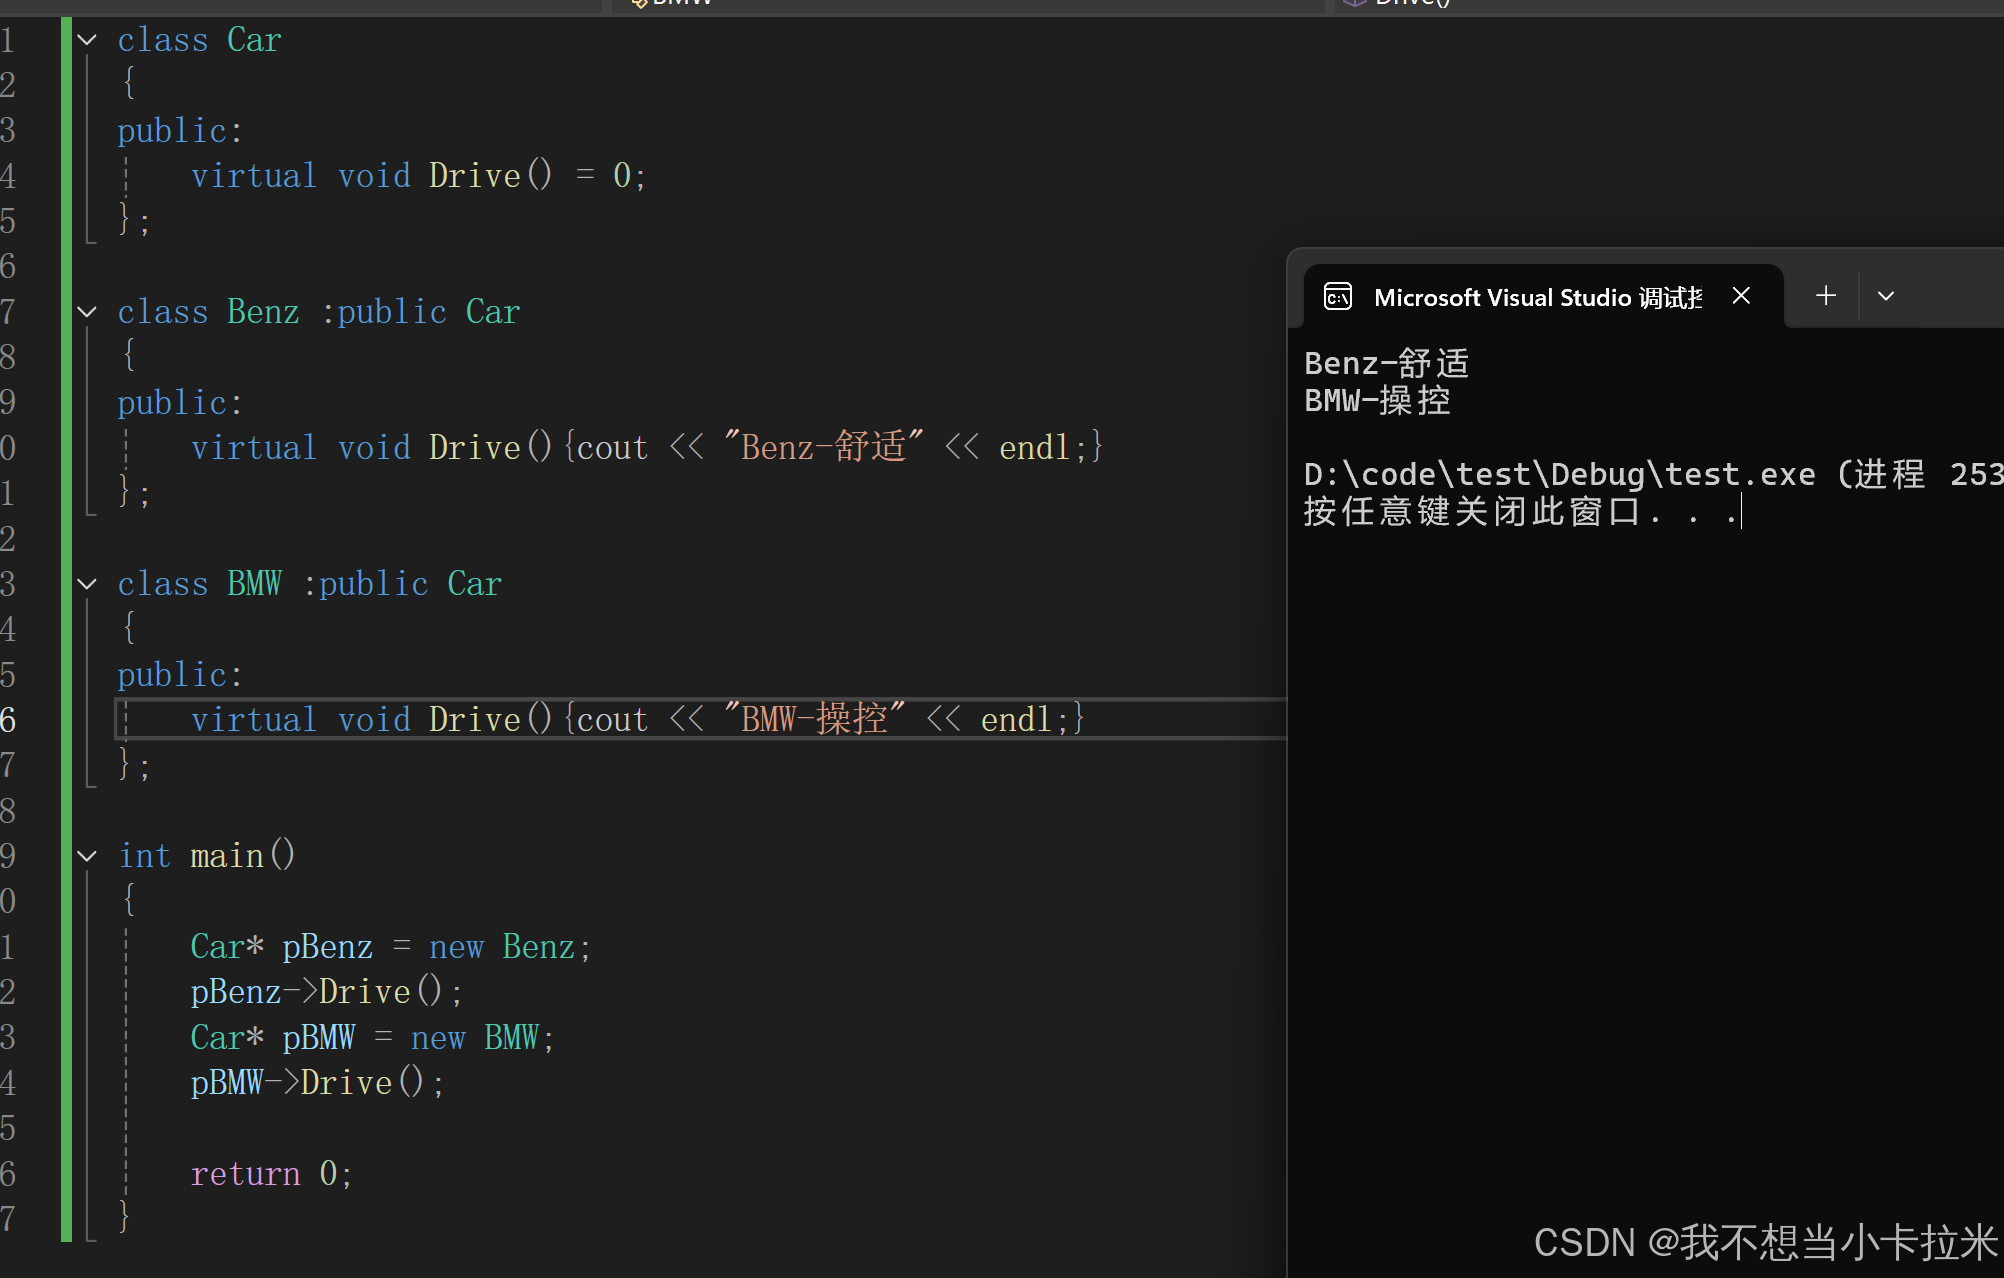Click the test.exe path line in console

[1560, 474]
